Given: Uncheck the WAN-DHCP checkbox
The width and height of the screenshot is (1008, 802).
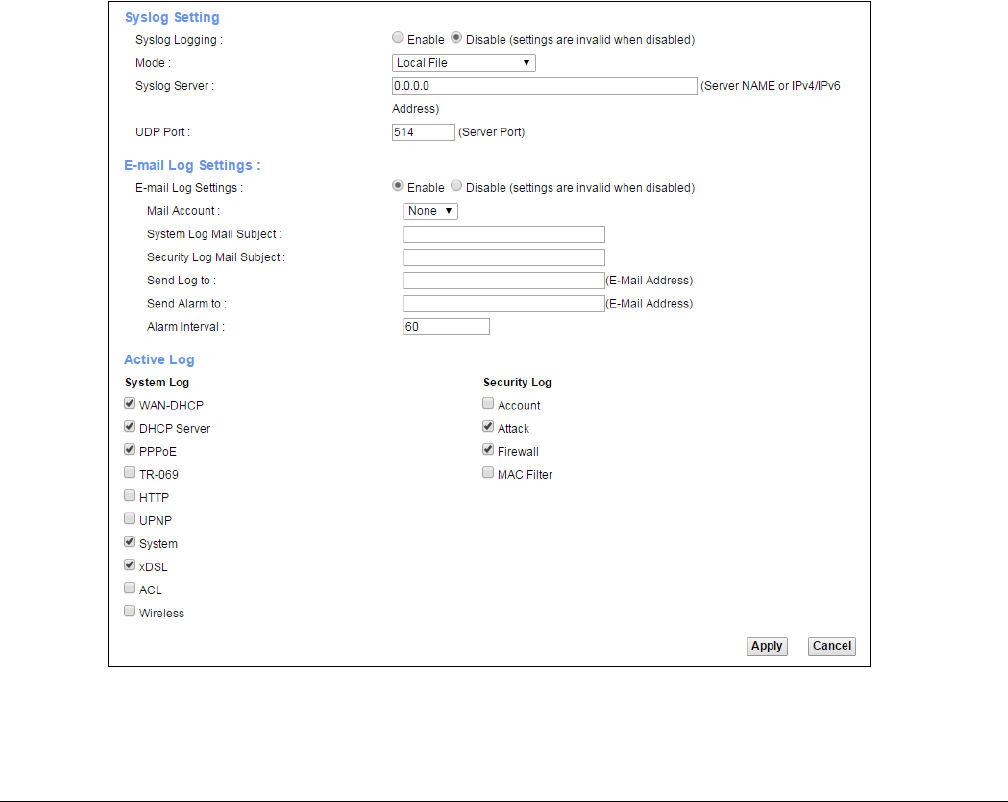Looking at the screenshot, I should click(130, 404).
